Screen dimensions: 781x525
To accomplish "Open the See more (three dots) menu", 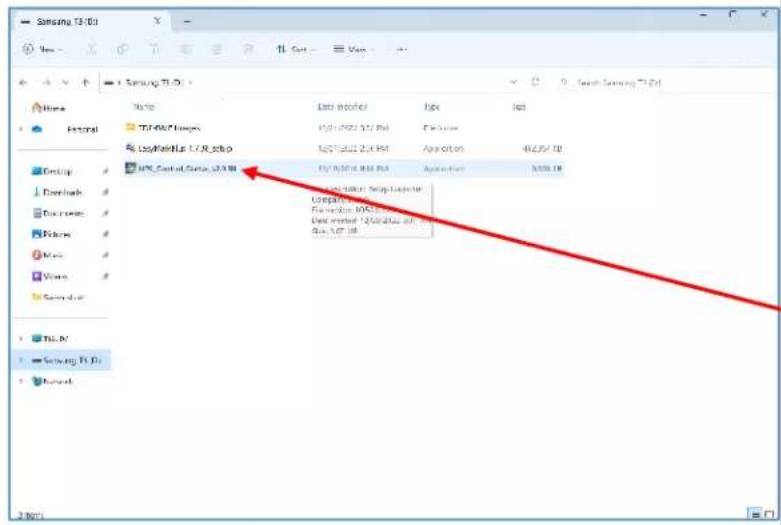I will point(401,49).
